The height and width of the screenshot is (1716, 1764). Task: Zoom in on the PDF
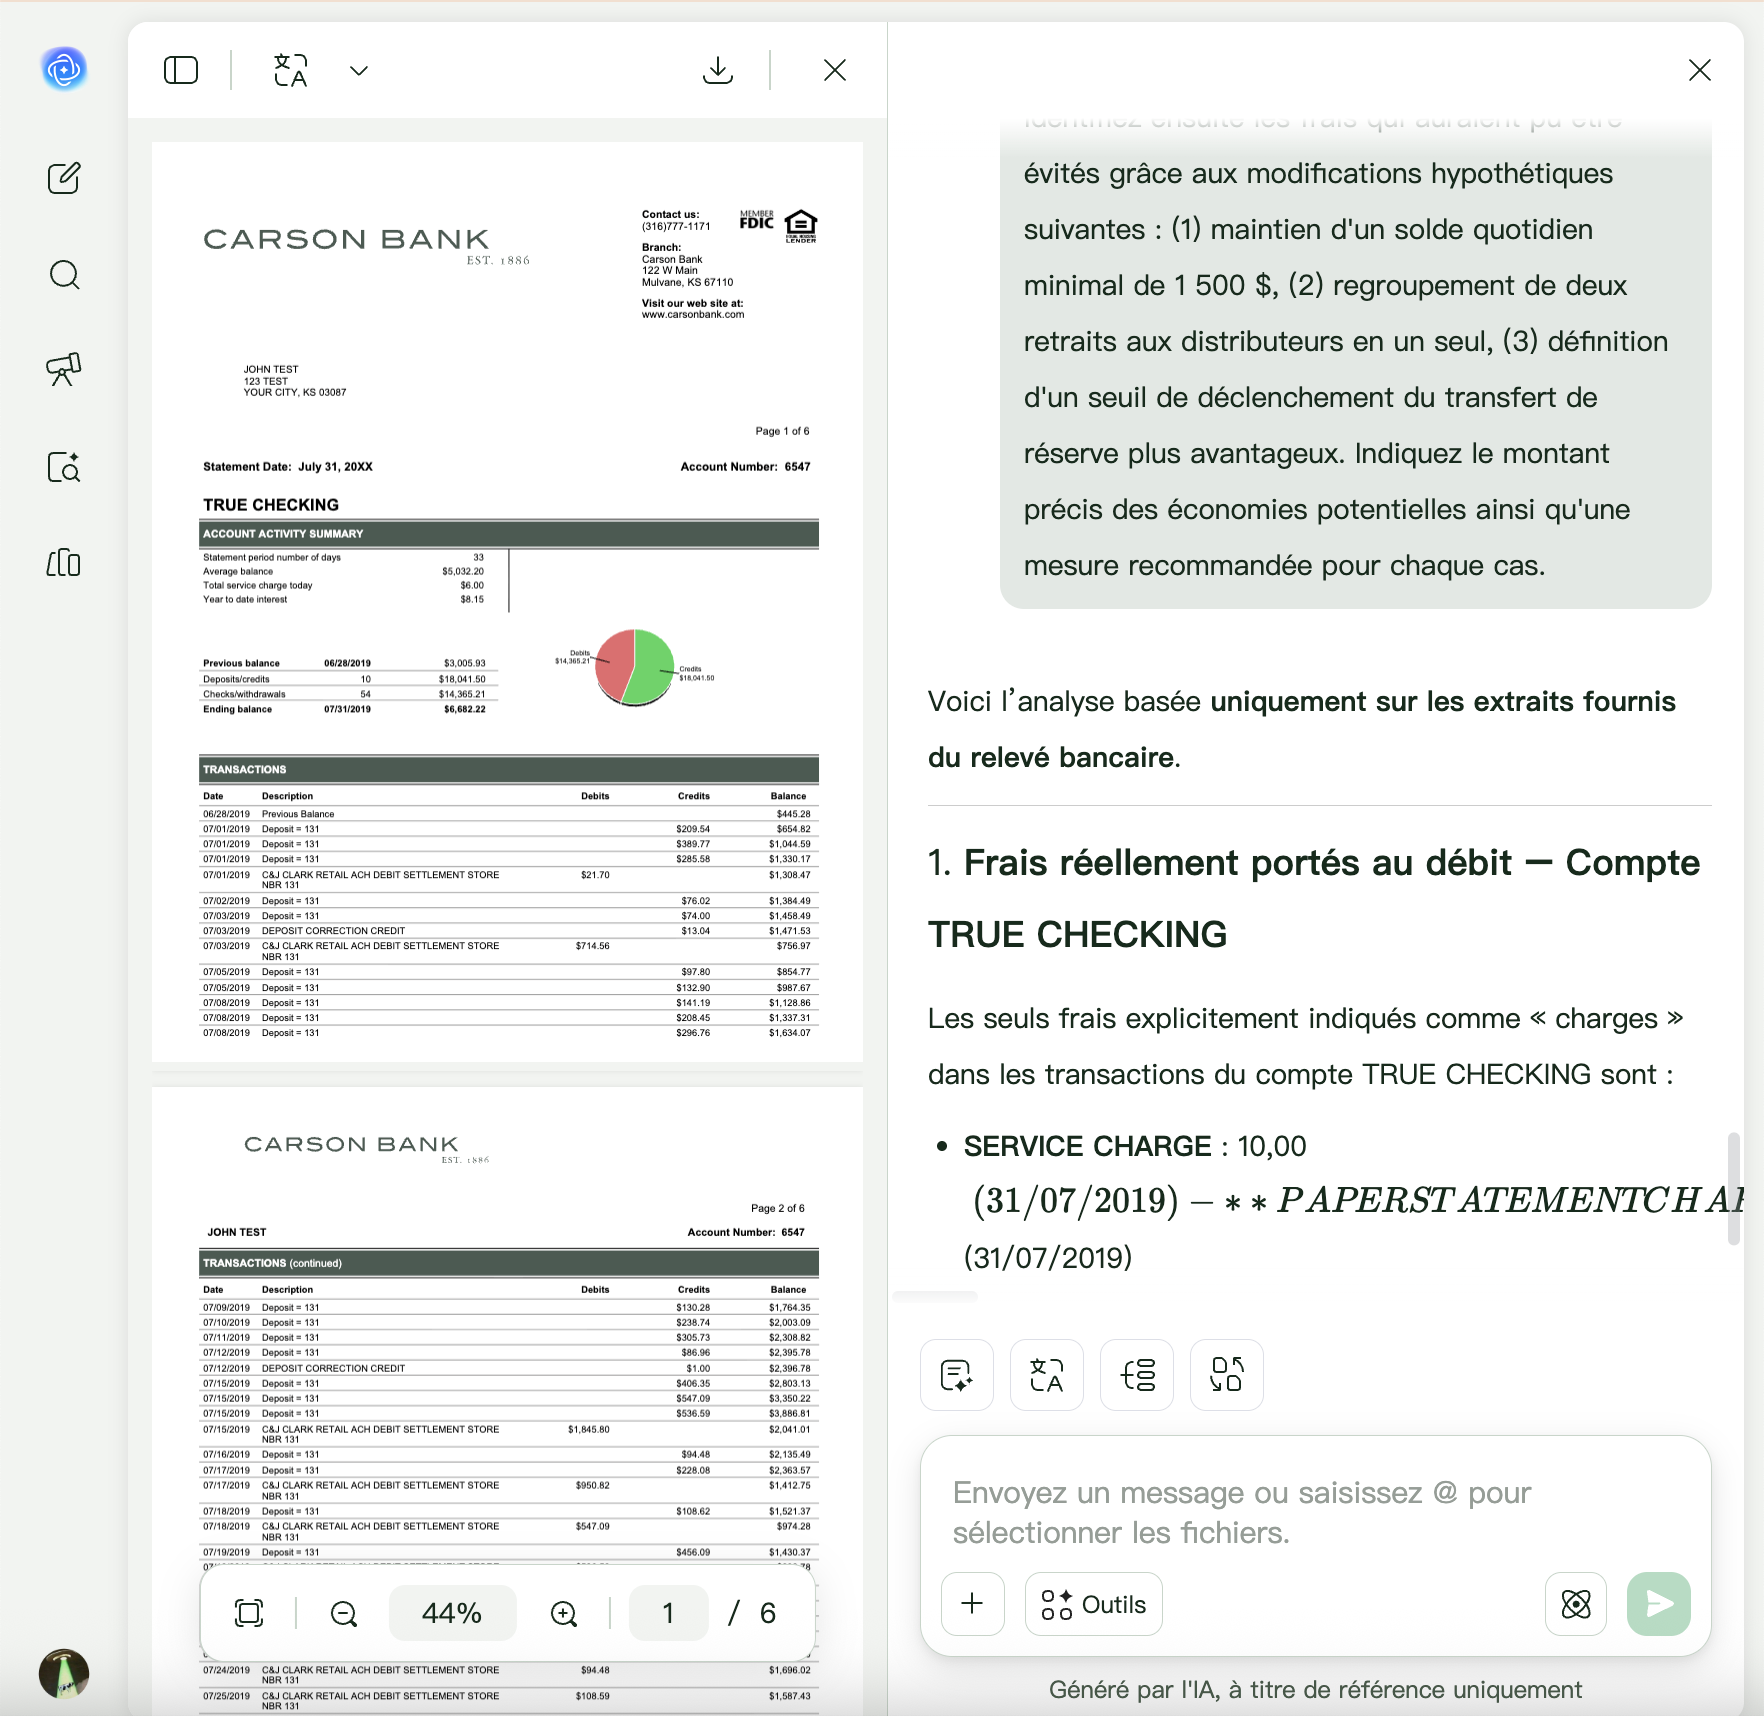564,1613
